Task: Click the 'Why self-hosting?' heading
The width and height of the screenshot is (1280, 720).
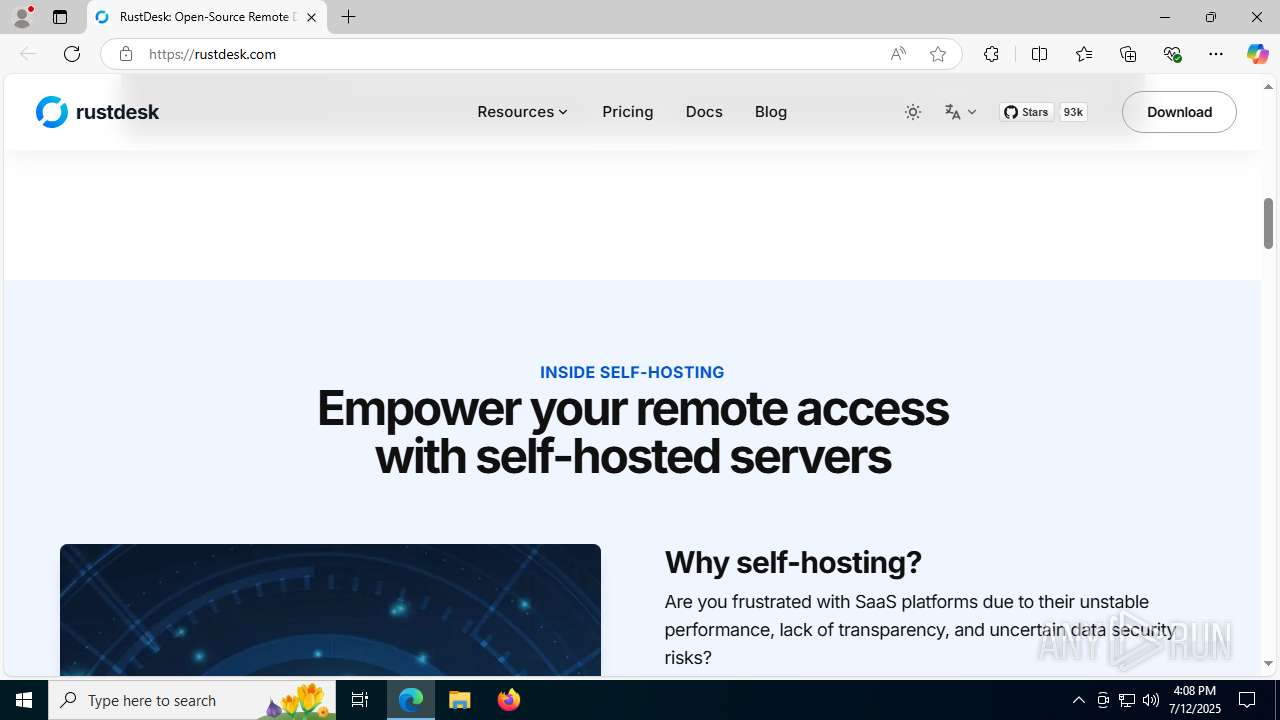Action: tap(793, 562)
